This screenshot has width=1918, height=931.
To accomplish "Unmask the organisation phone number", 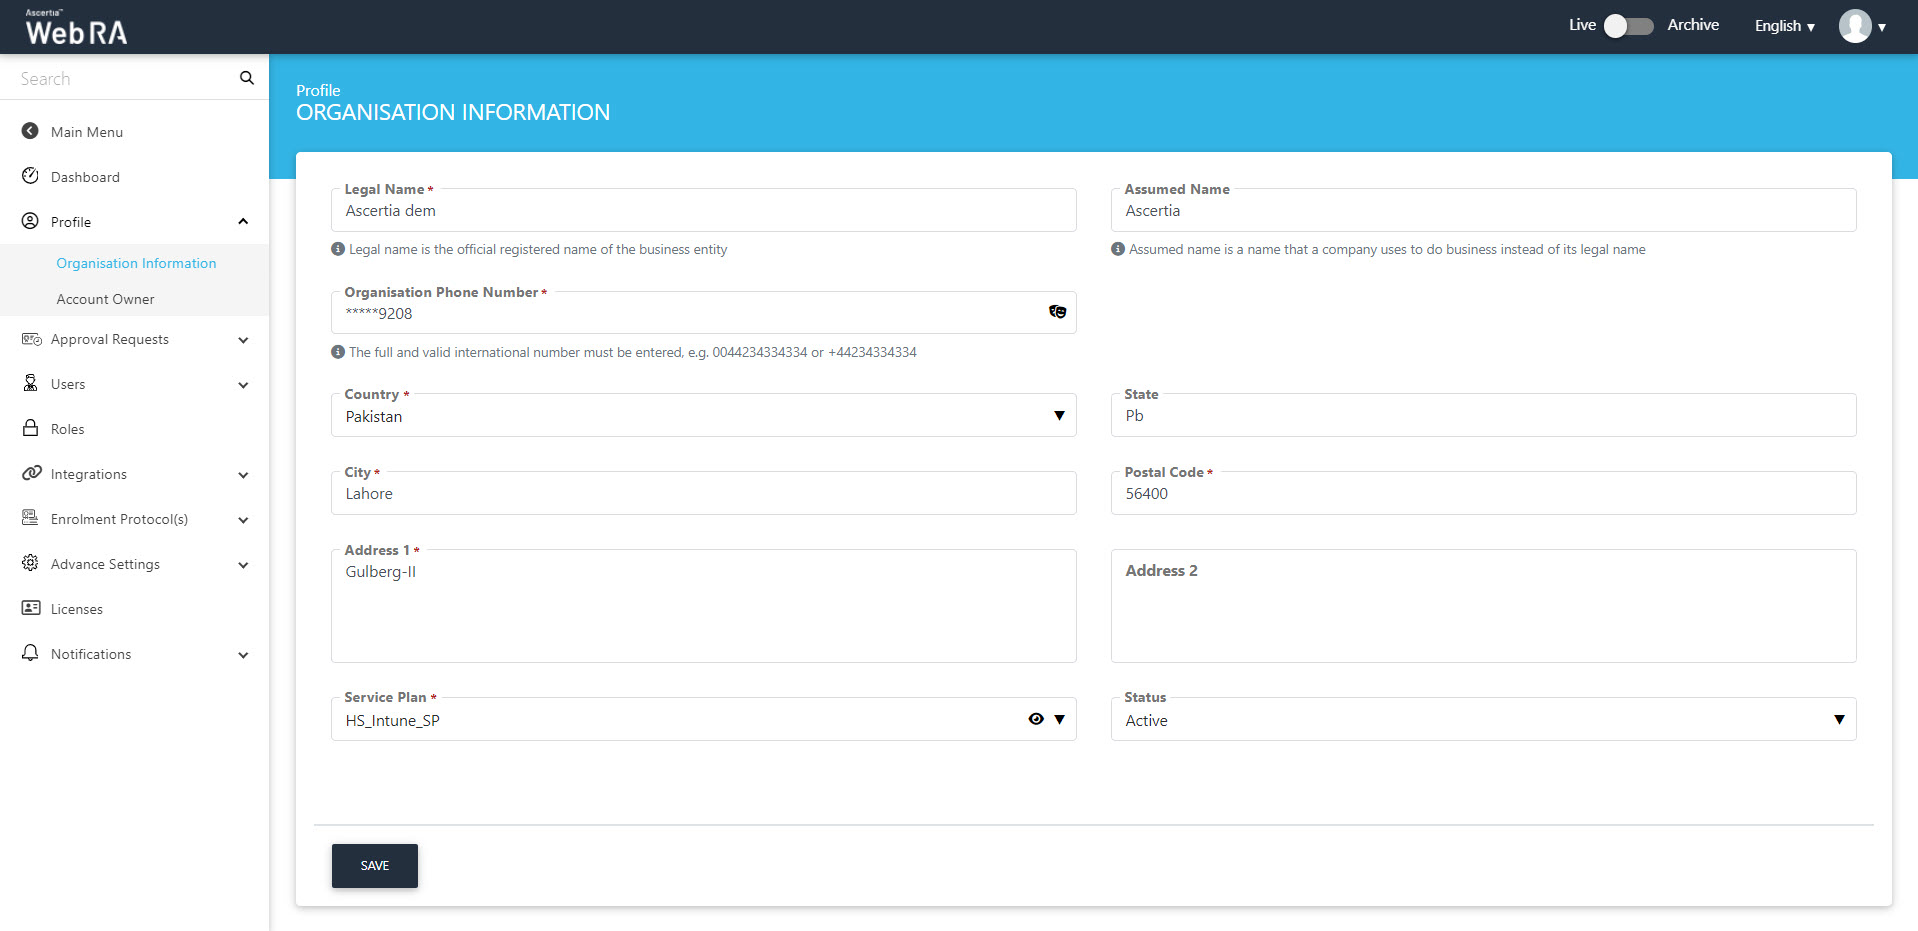I will tap(1057, 312).
